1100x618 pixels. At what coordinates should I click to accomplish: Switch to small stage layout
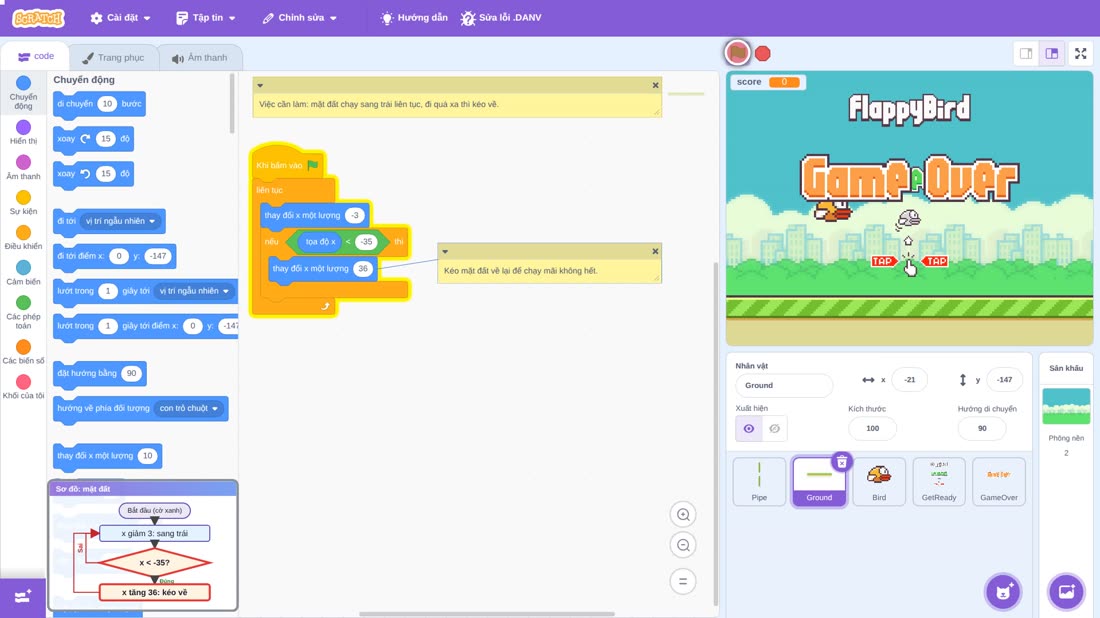(x=1026, y=53)
